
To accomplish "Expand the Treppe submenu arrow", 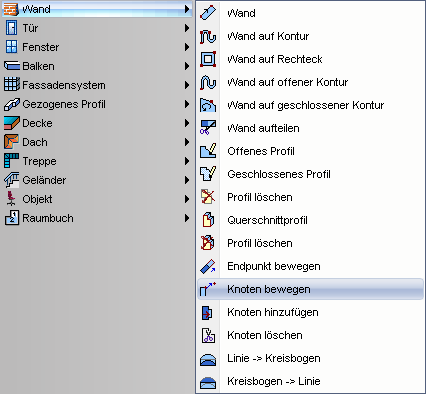I will pos(187,161).
